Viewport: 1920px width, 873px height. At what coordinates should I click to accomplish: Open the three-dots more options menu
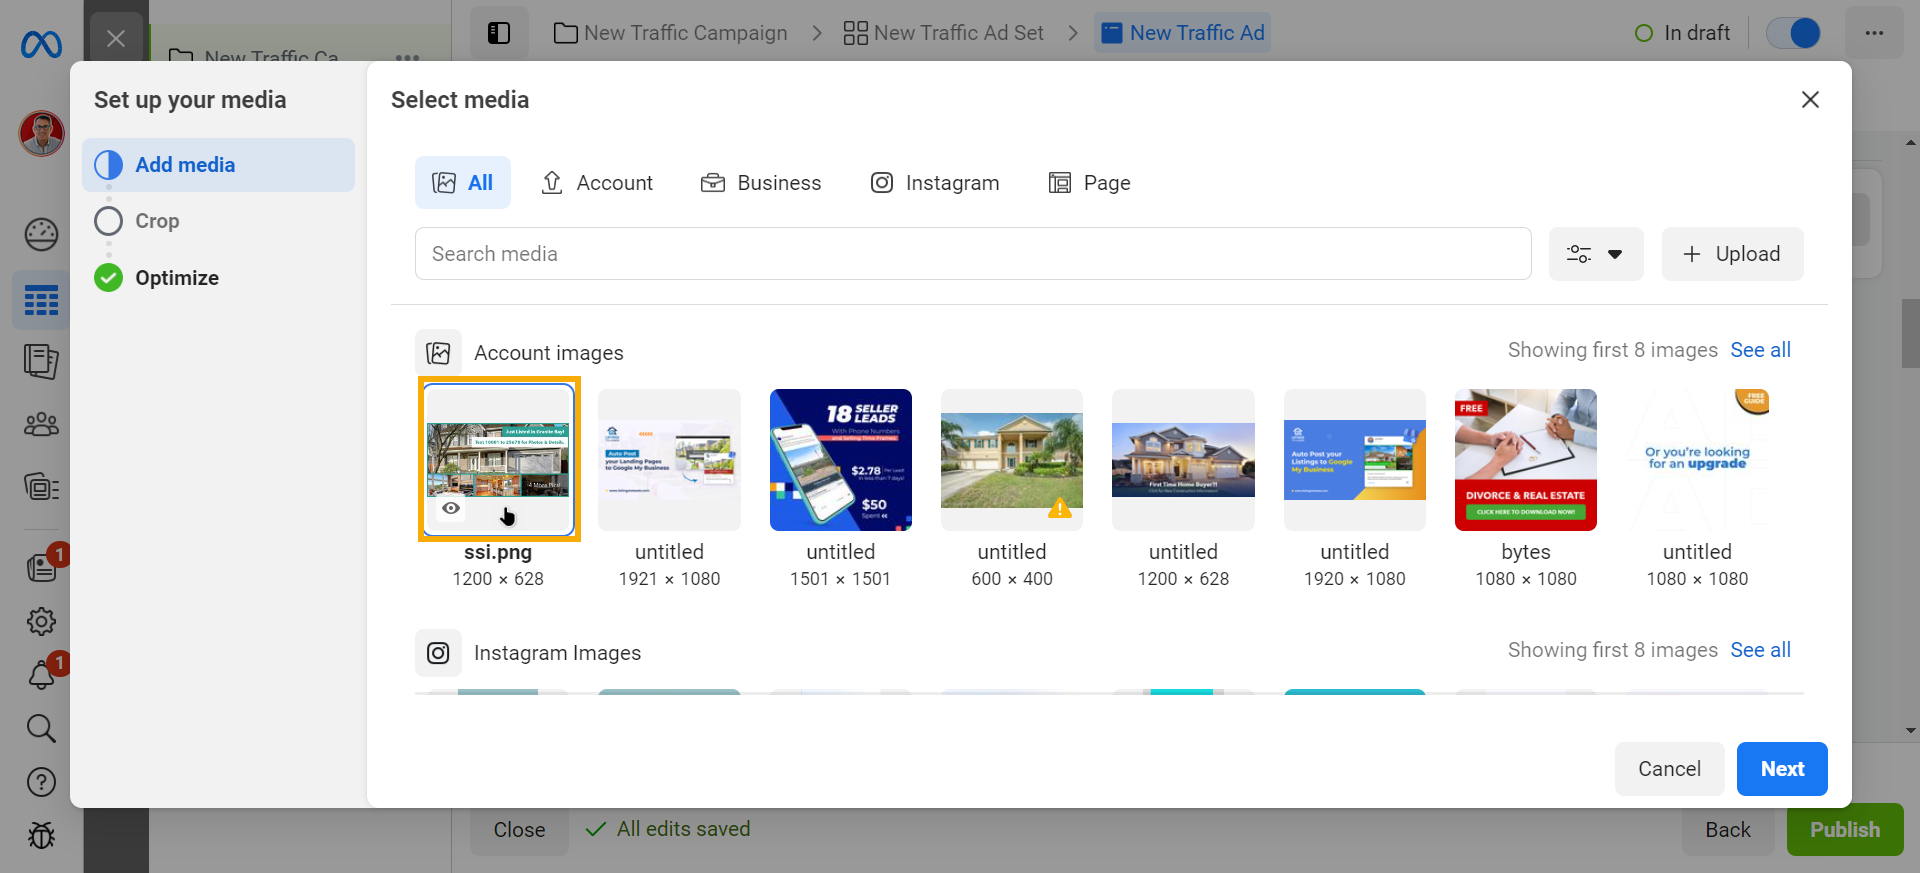pyautogui.click(x=1874, y=33)
